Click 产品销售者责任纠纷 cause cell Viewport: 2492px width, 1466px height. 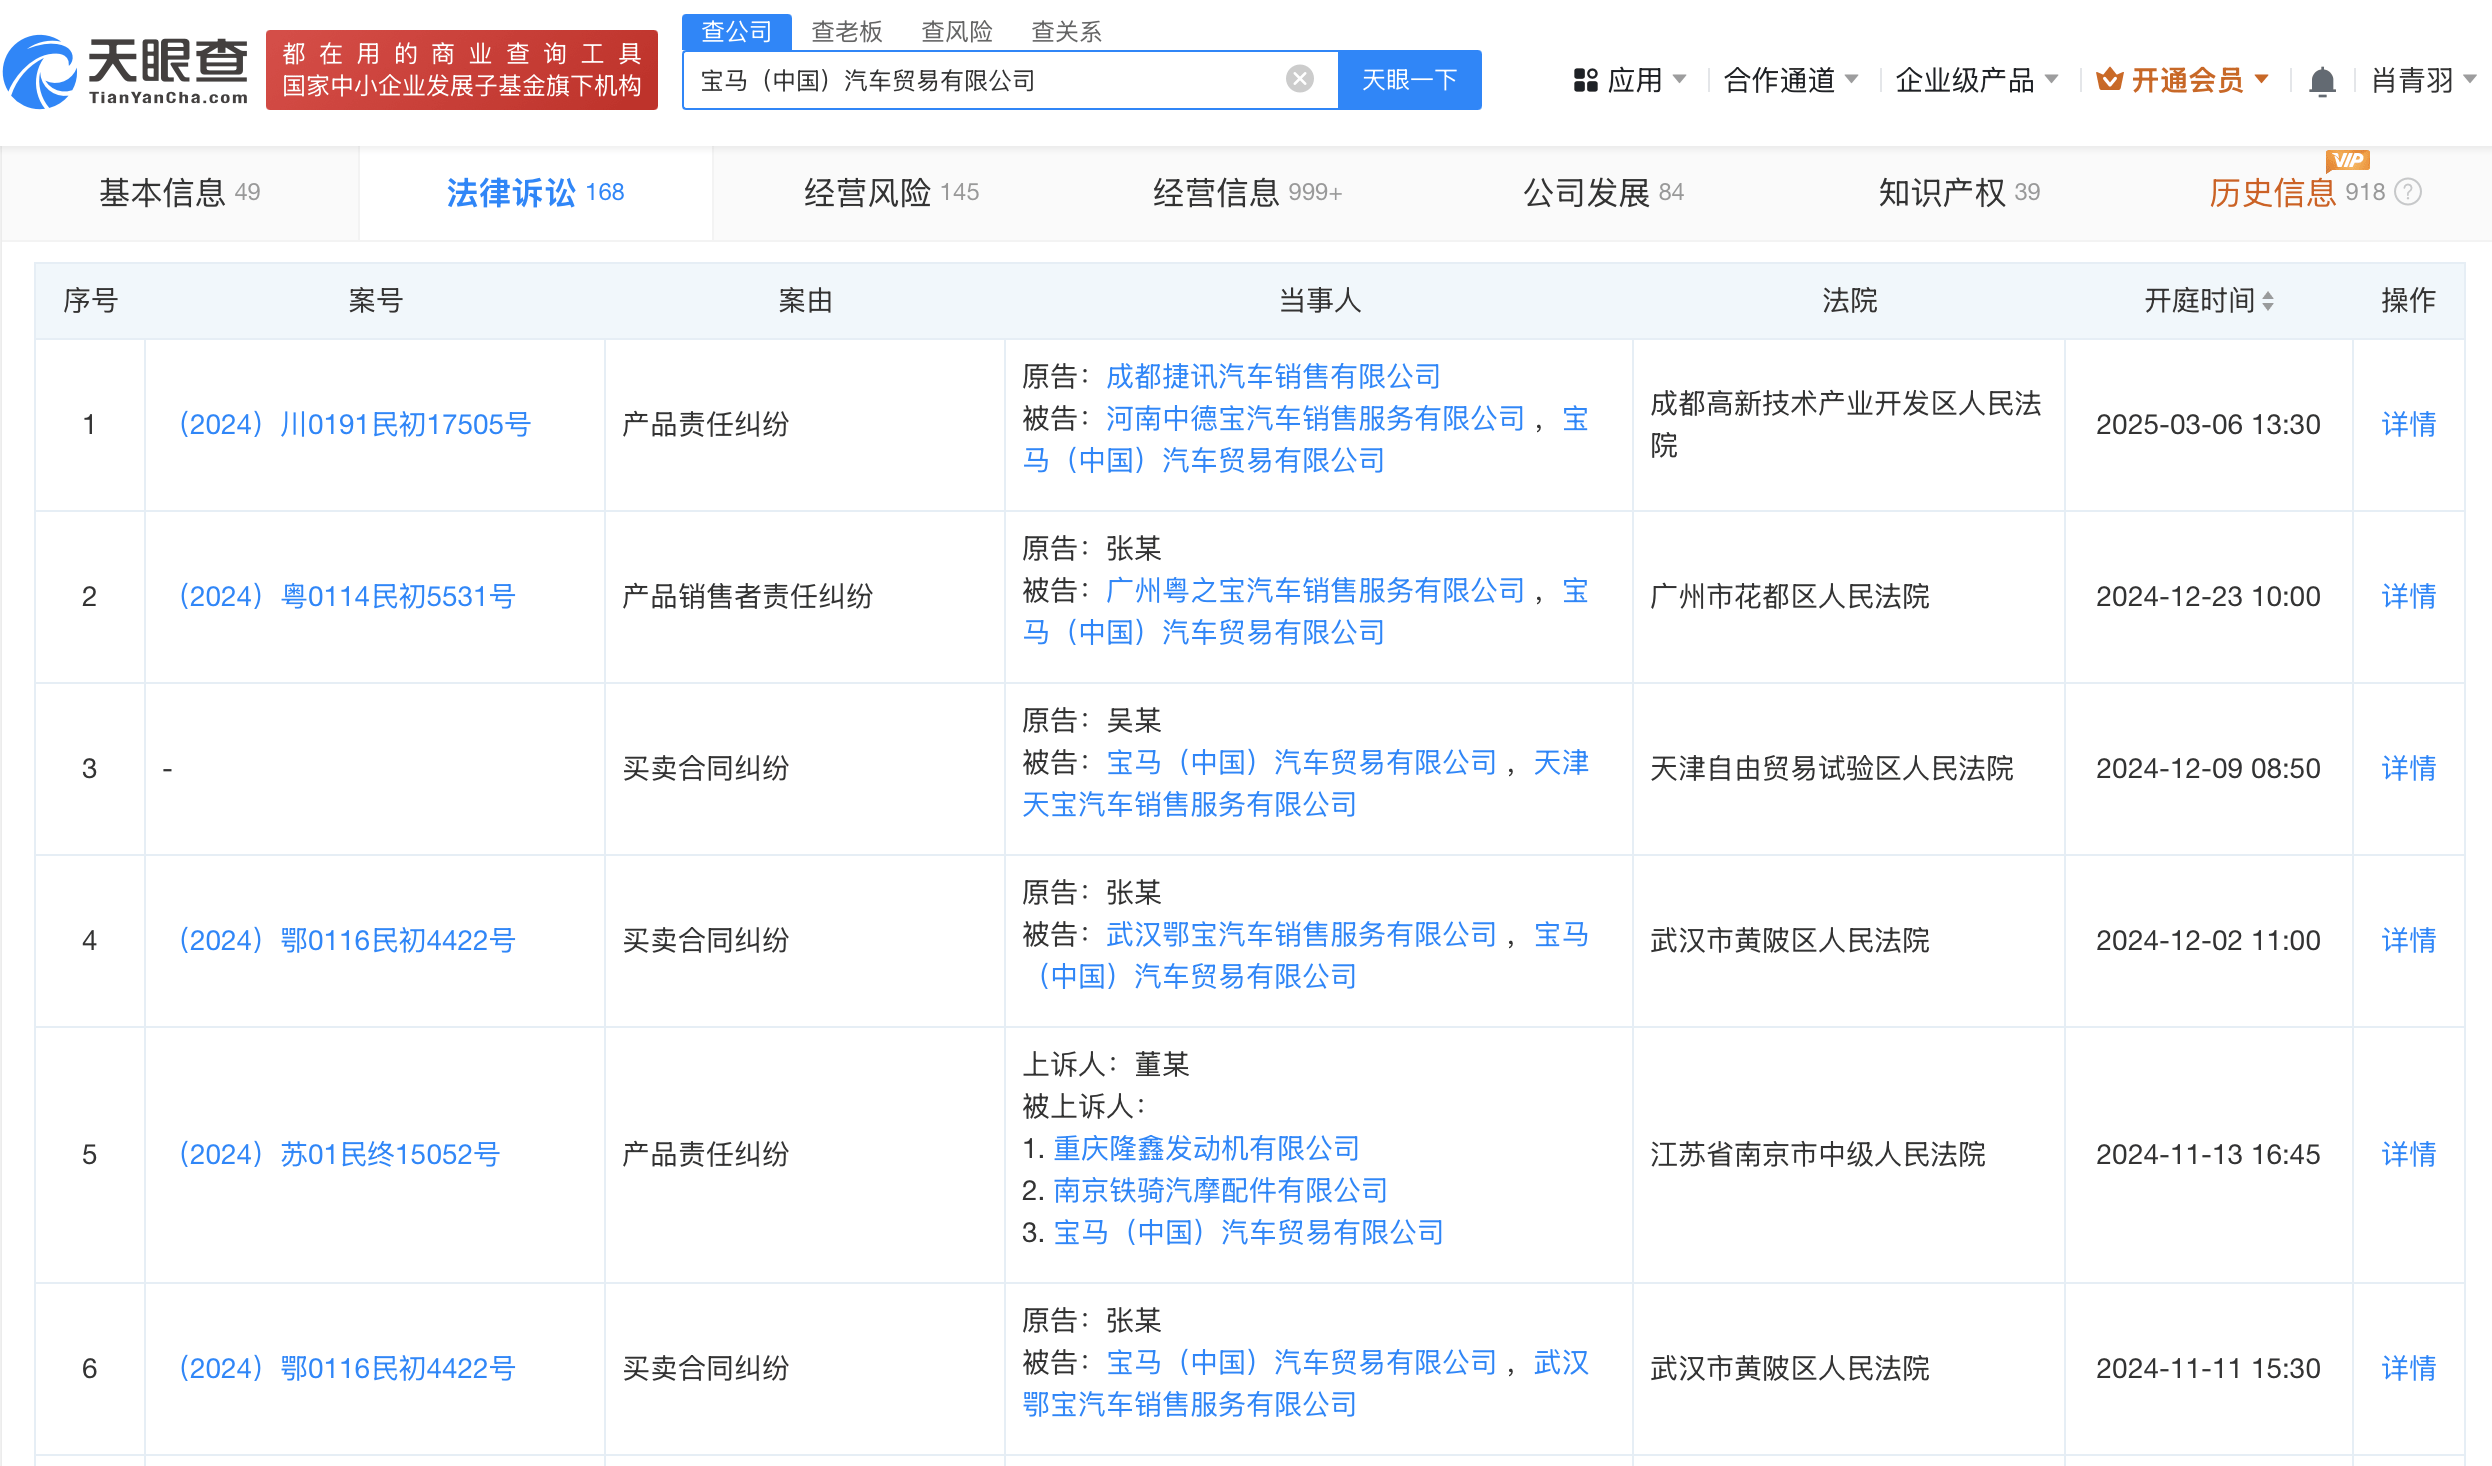point(747,596)
